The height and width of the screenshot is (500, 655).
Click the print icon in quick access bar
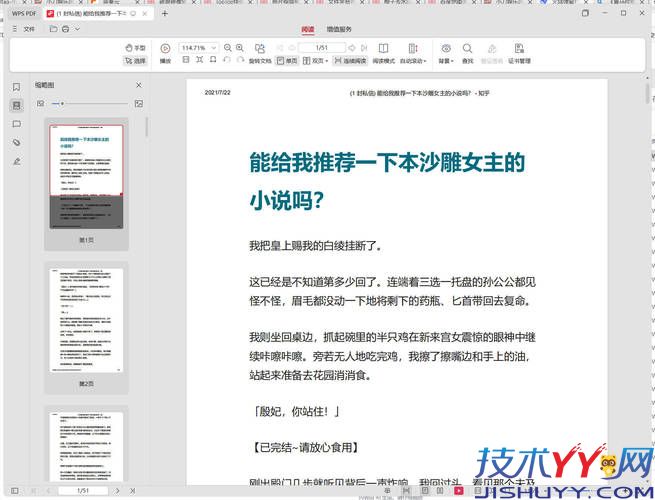66,29
